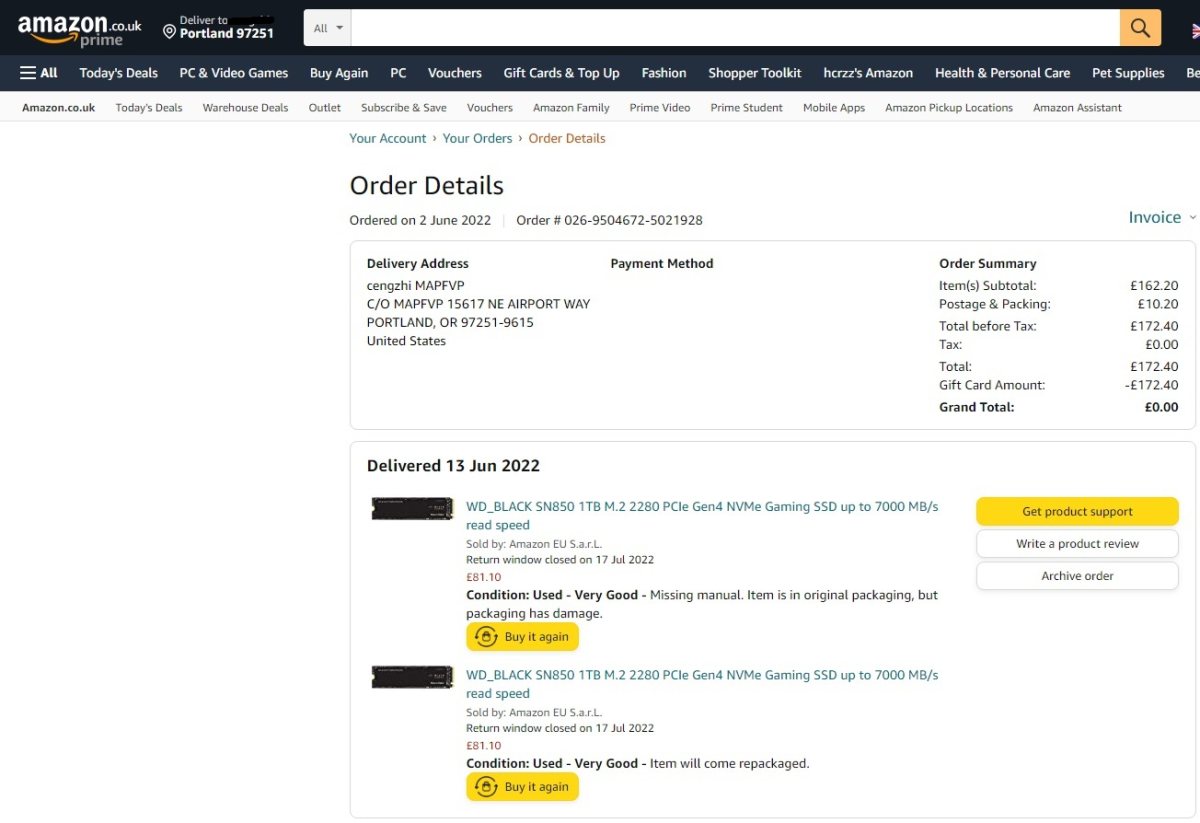Viewport: 1200px width, 823px height.
Task: Open Vouchers in the sub navigation
Action: pos(490,108)
